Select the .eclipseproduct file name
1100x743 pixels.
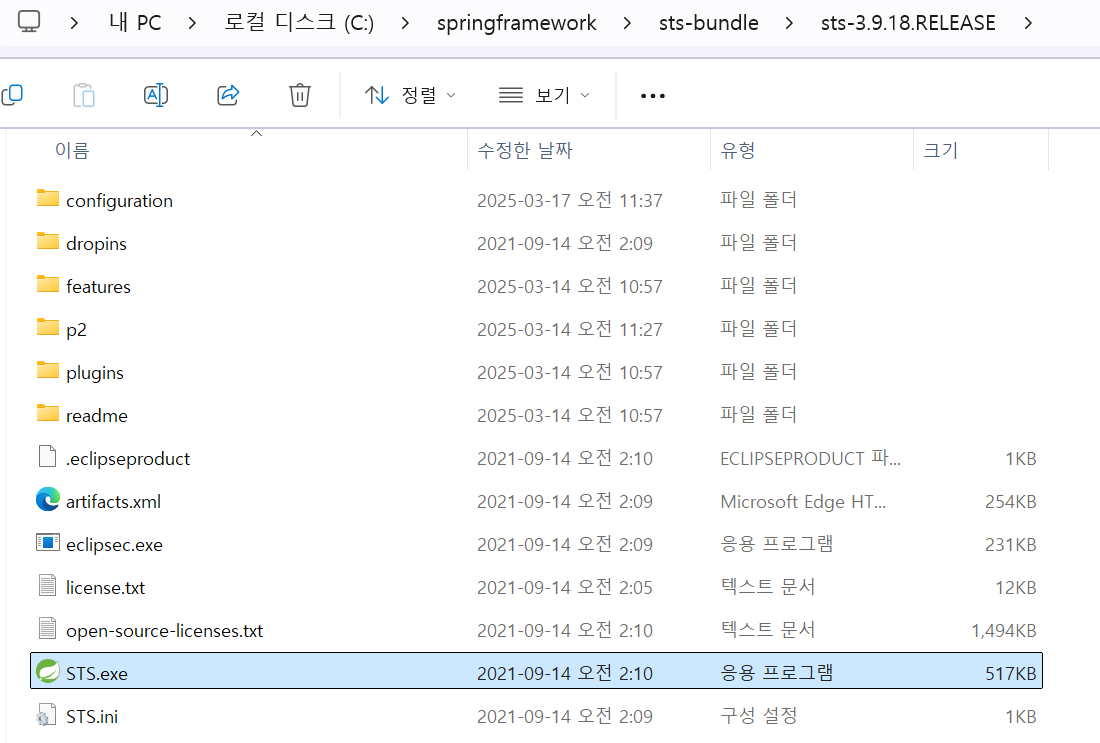tap(128, 459)
